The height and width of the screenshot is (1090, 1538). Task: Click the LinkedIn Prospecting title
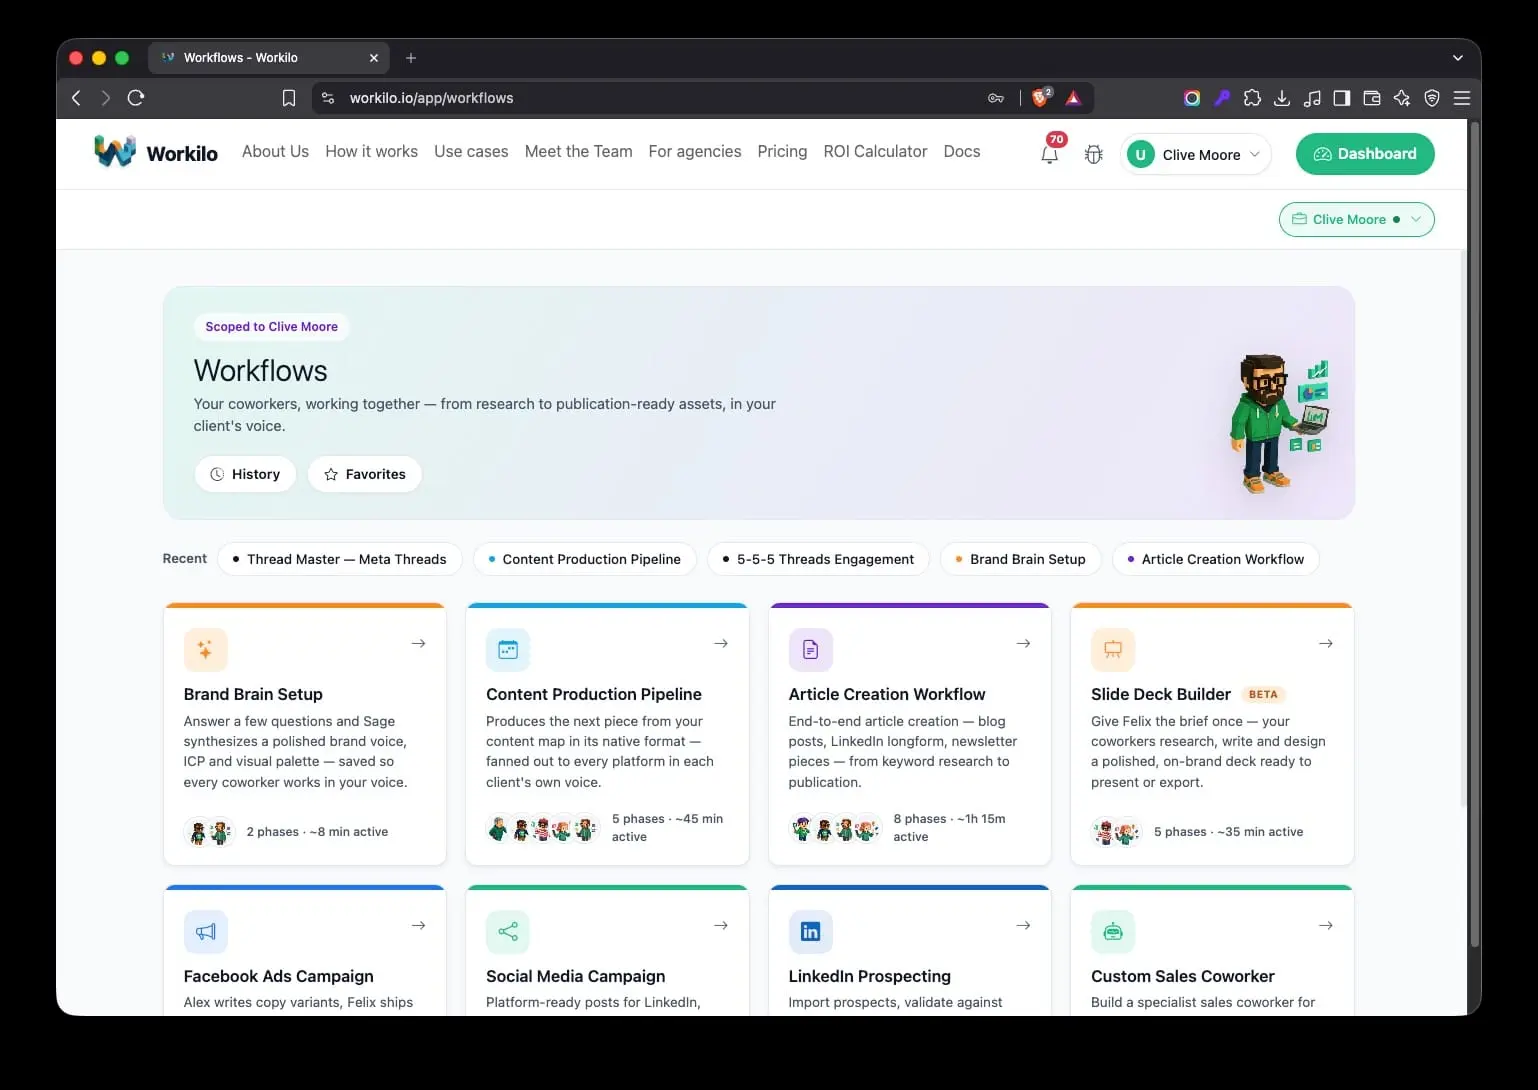click(870, 976)
